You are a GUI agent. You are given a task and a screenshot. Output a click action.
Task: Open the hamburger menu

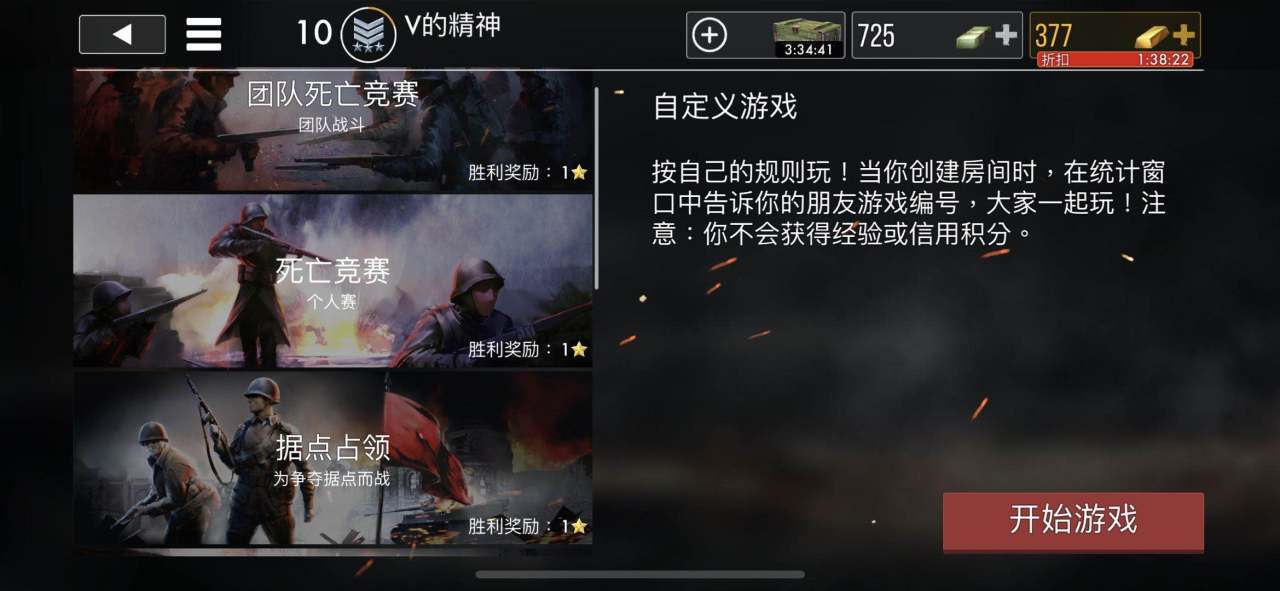tap(204, 35)
